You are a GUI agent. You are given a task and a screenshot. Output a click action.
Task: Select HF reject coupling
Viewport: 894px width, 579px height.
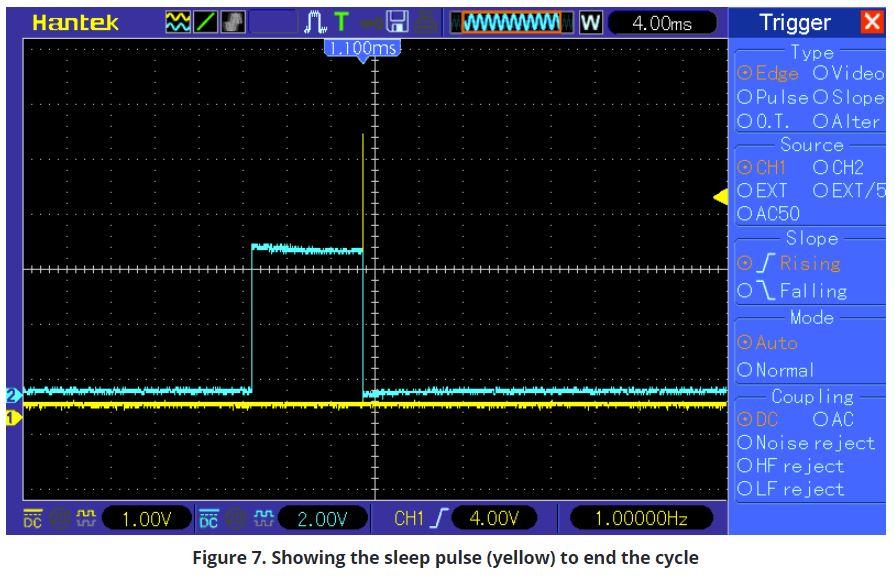pos(791,466)
